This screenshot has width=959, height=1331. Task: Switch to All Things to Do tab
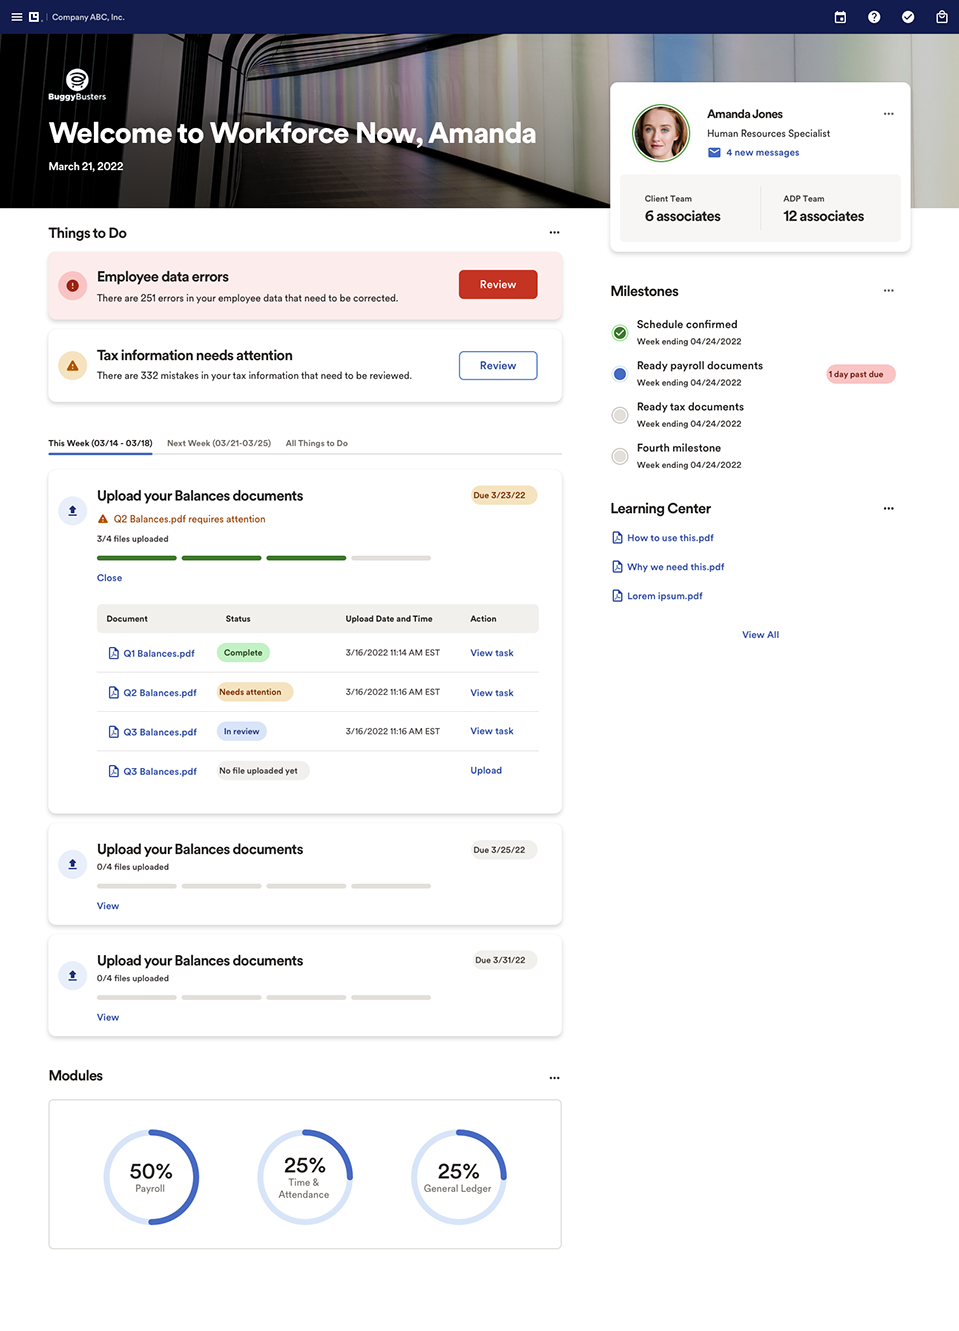[316, 443]
